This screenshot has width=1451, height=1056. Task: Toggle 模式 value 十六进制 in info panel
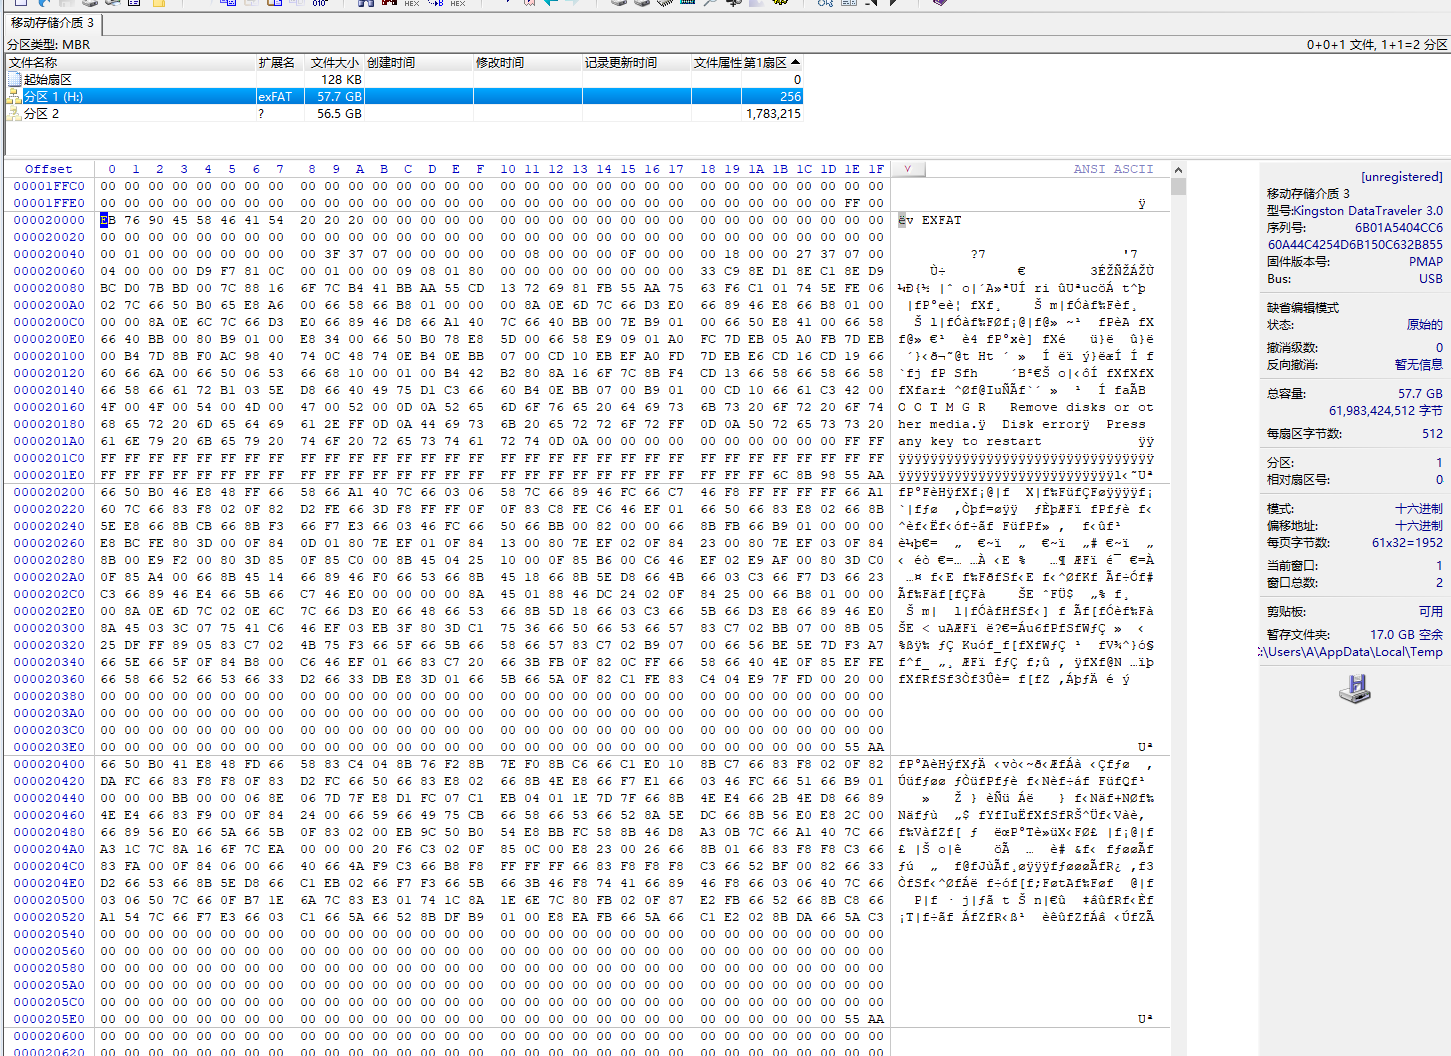tap(1418, 508)
